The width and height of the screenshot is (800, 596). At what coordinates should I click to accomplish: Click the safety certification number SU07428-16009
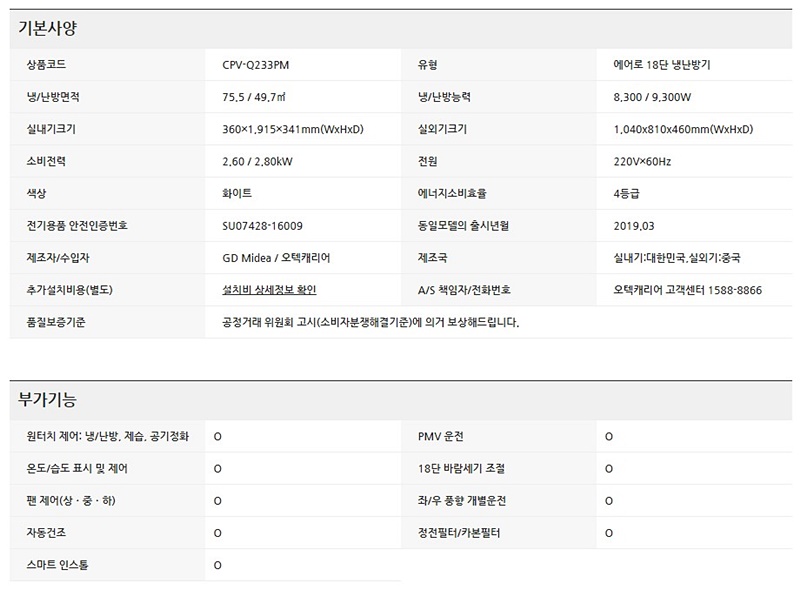[262, 226]
